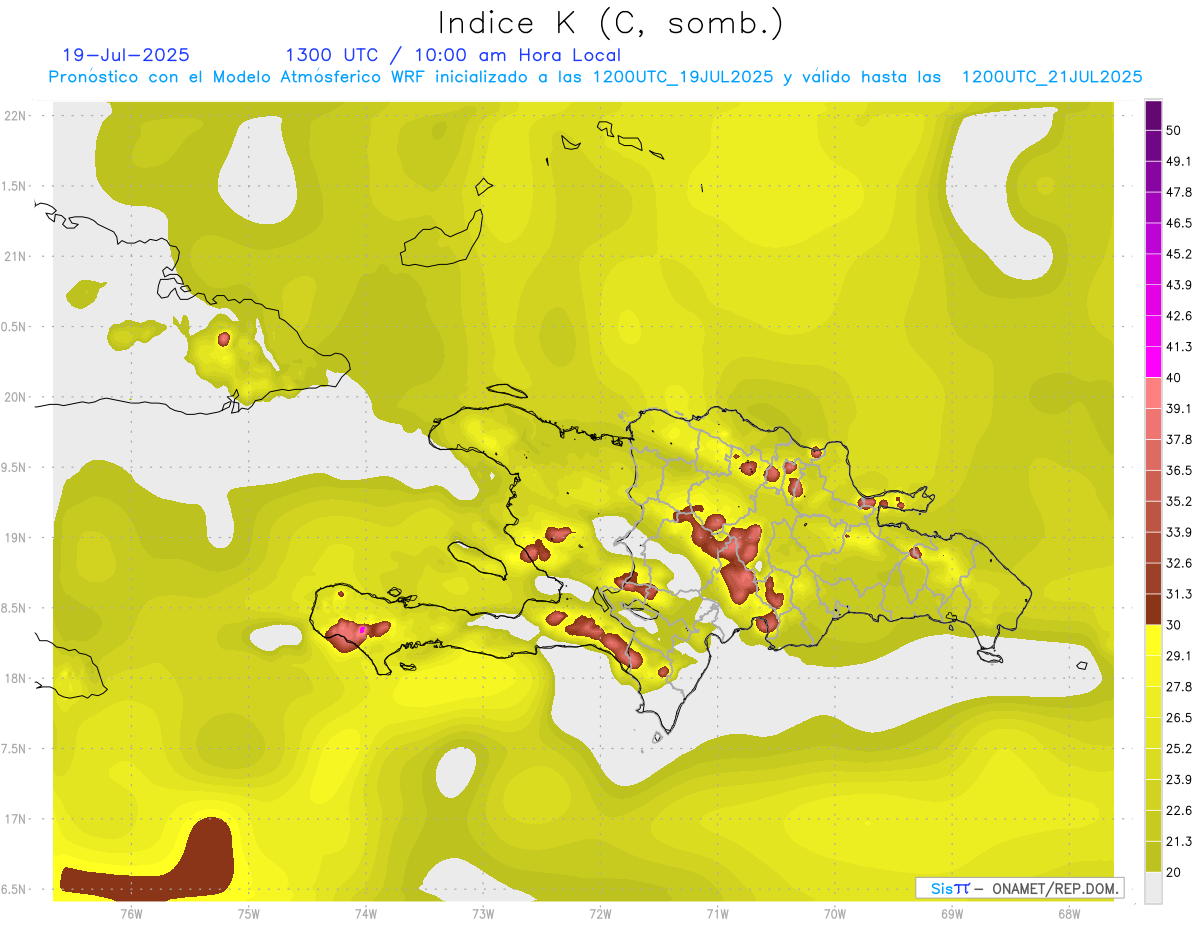Click the legend value "40"
Screen dimensions: 1200x927
point(1175,378)
